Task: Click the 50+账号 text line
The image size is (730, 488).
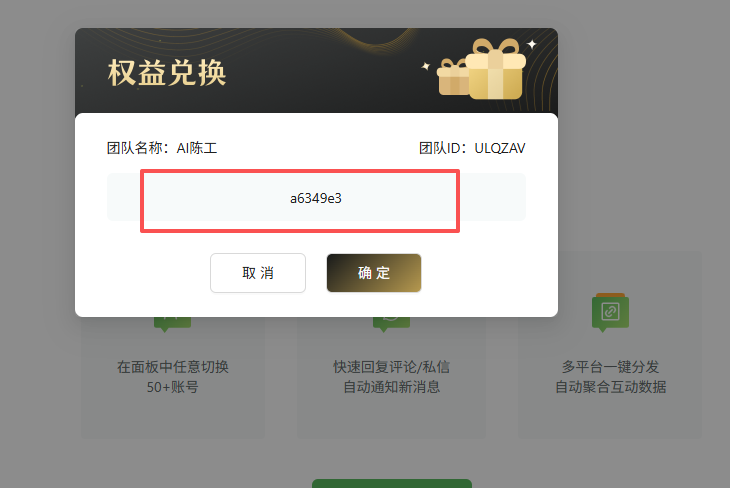Action: (172, 387)
